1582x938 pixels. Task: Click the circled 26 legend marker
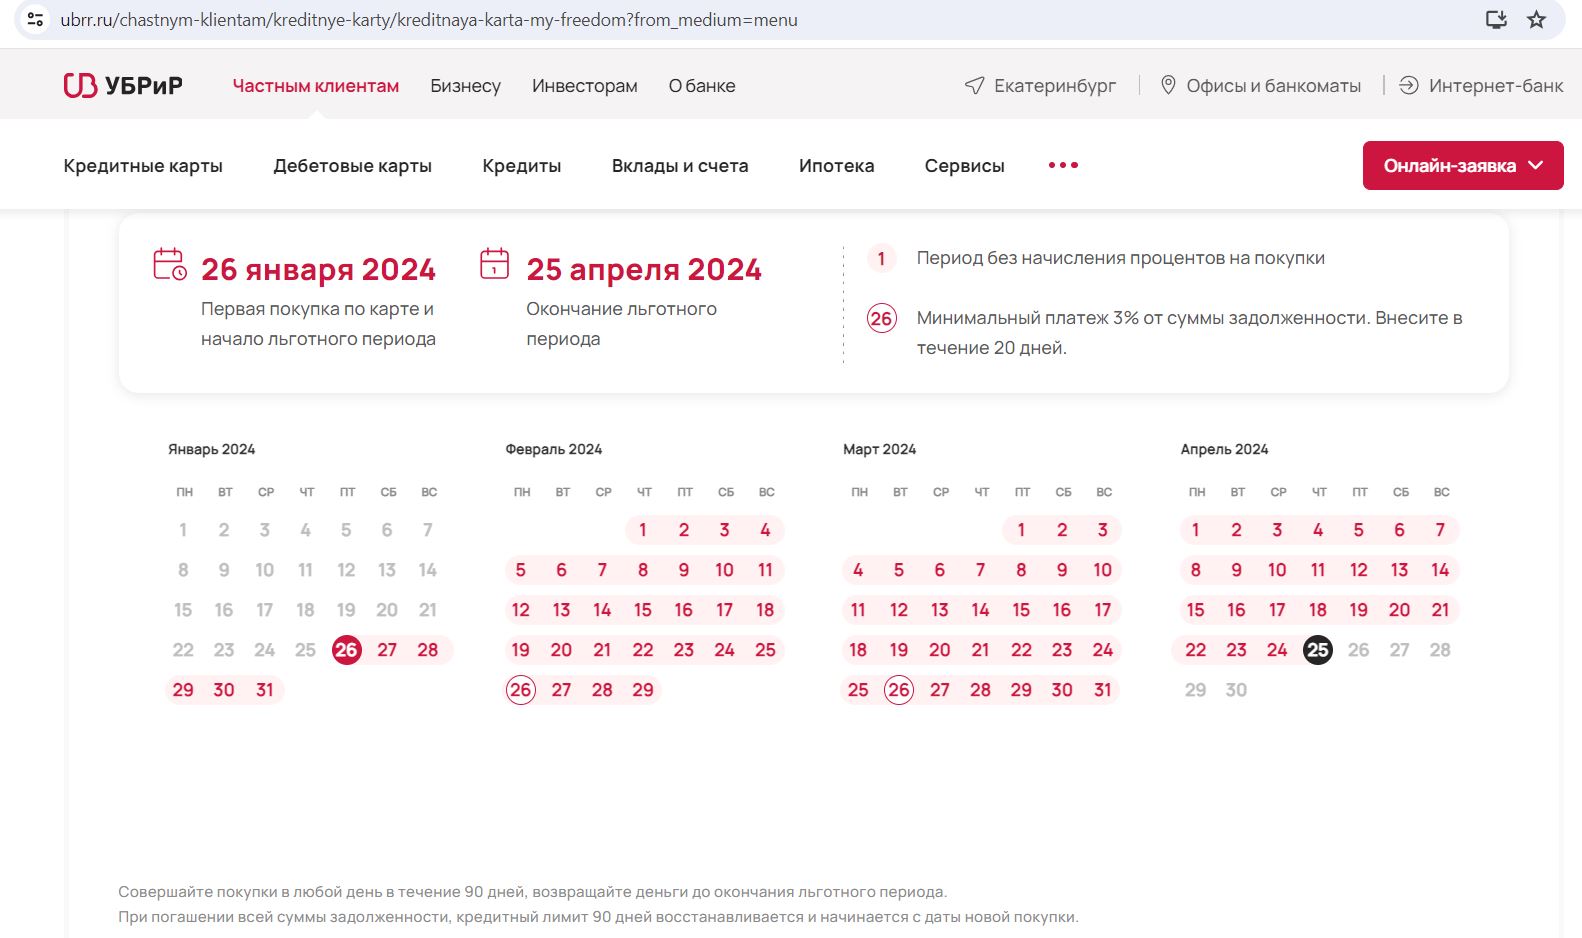[881, 319]
